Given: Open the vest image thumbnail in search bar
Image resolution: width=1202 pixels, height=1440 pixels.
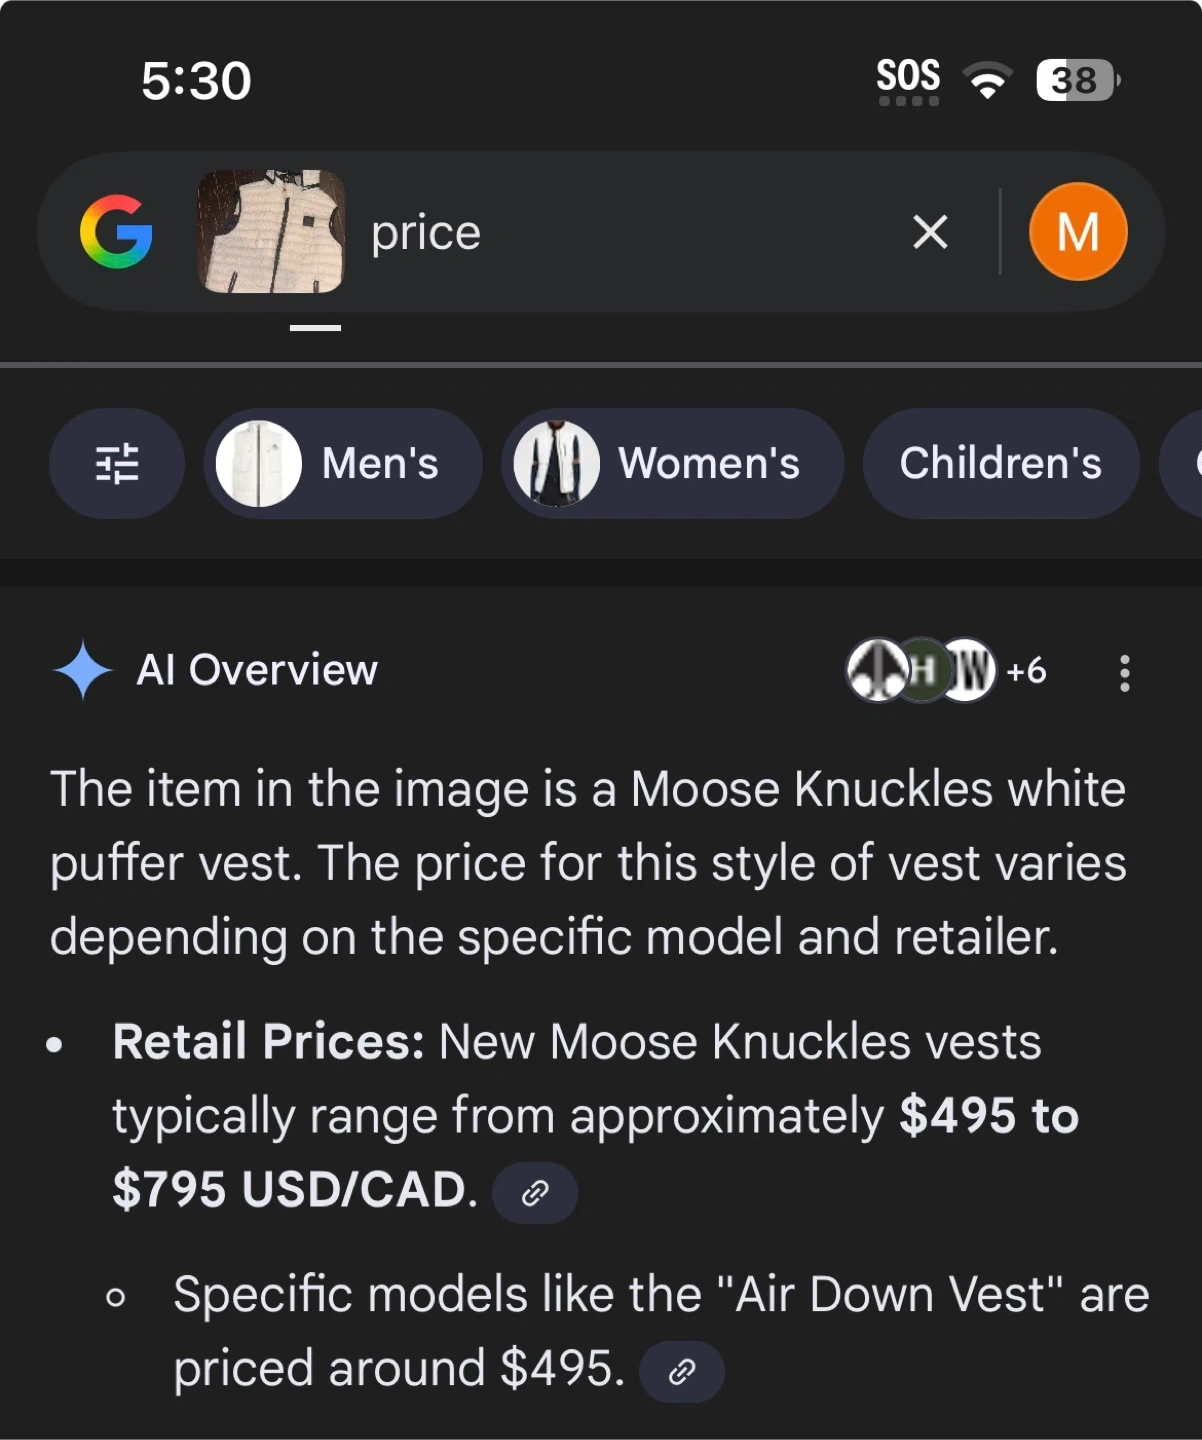Looking at the screenshot, I should coord(271,232).
